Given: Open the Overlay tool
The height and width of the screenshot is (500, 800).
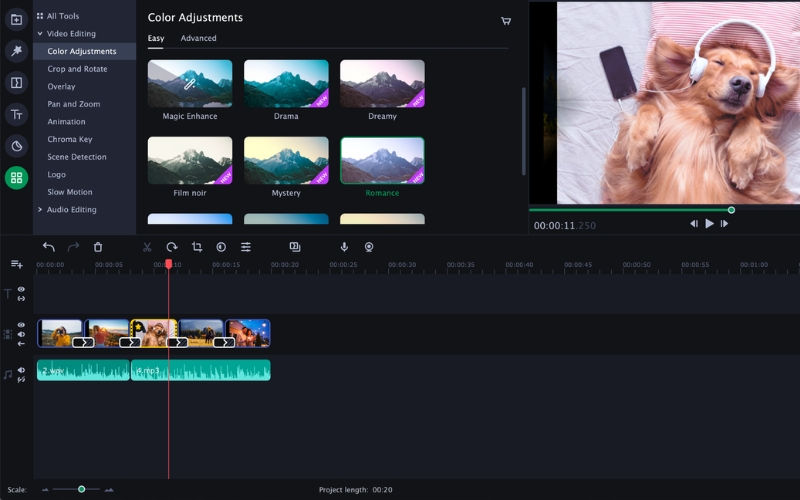Looking at the screenshot, I should [x=61, y=87].
